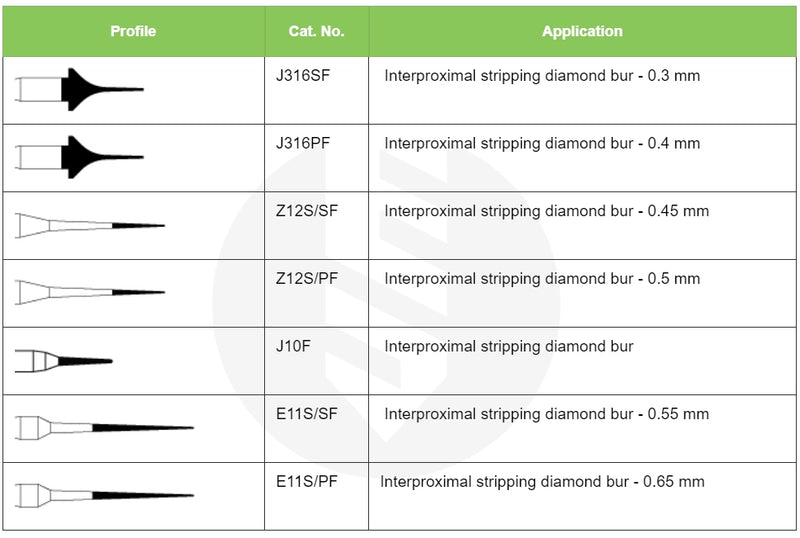Click the J316PF bur profile image
The height and width of the screenshot is (538, 800).
(x=80, y=157)
